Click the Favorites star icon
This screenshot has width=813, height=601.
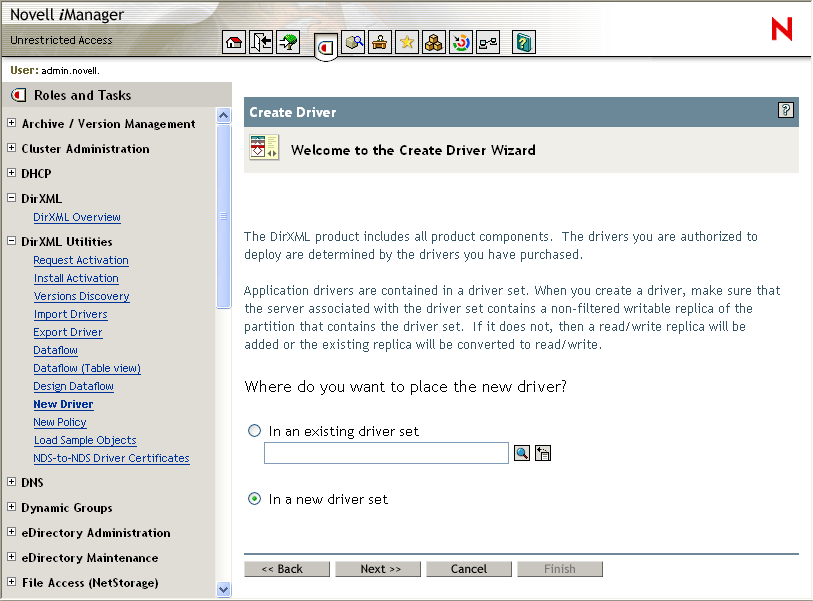click(x=406, y=42)
